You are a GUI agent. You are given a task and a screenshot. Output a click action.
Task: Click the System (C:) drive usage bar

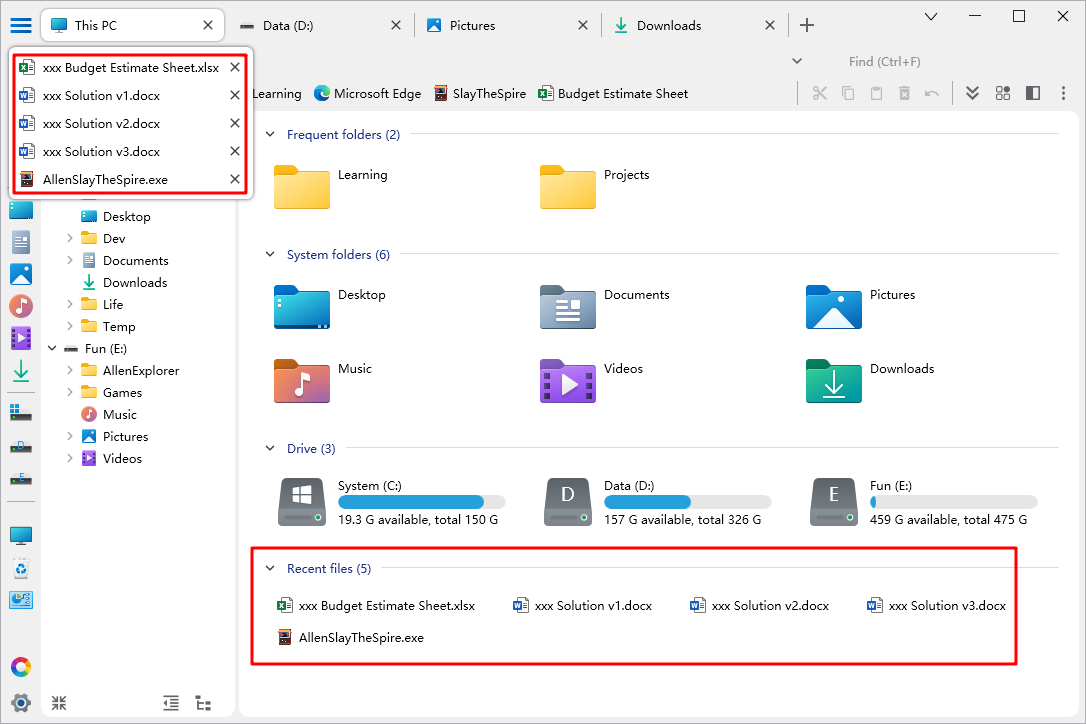(421, 502)
